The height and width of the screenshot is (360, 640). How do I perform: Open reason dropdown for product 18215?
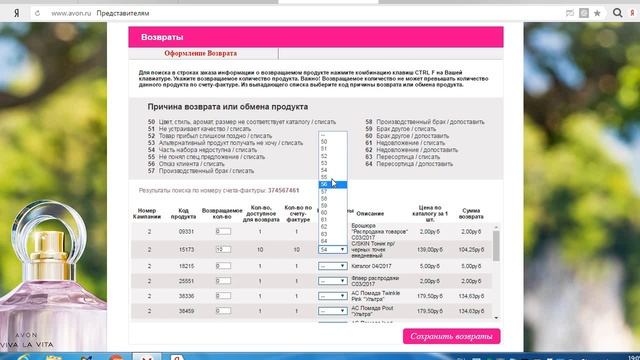click(333, 266)
